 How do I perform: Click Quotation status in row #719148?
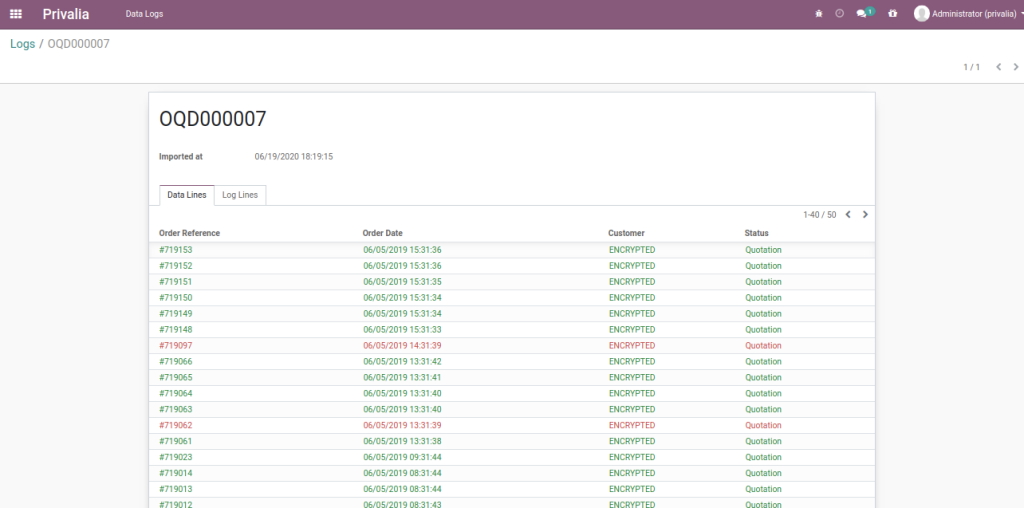(763, 330)
